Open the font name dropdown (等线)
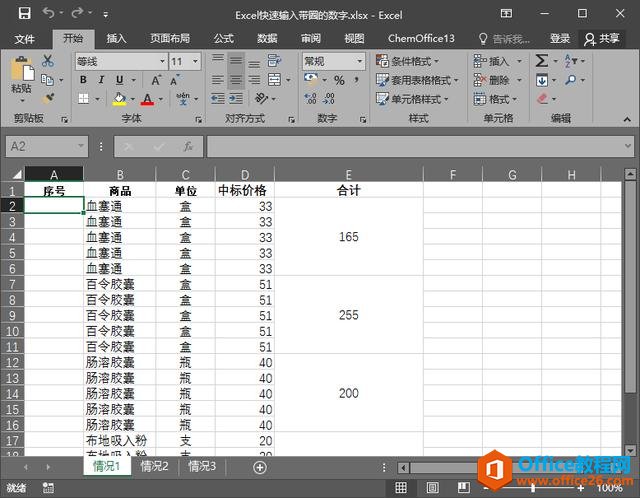Viewport: 640px width, 498px height. 119,61
